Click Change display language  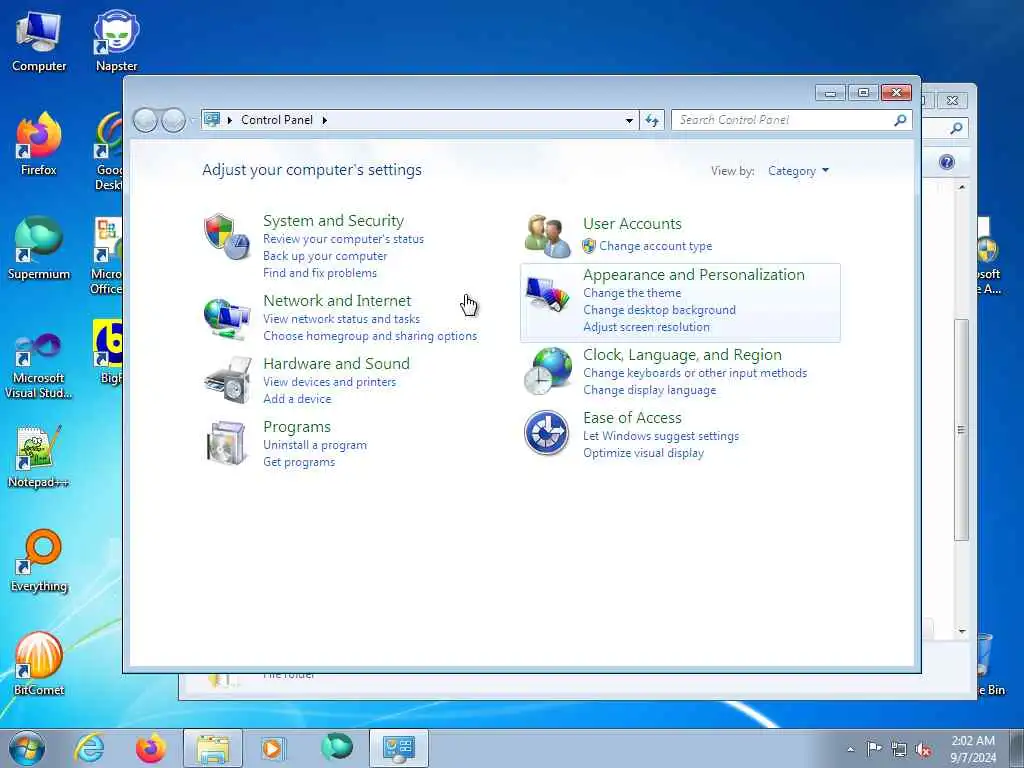tap(650, 390)
